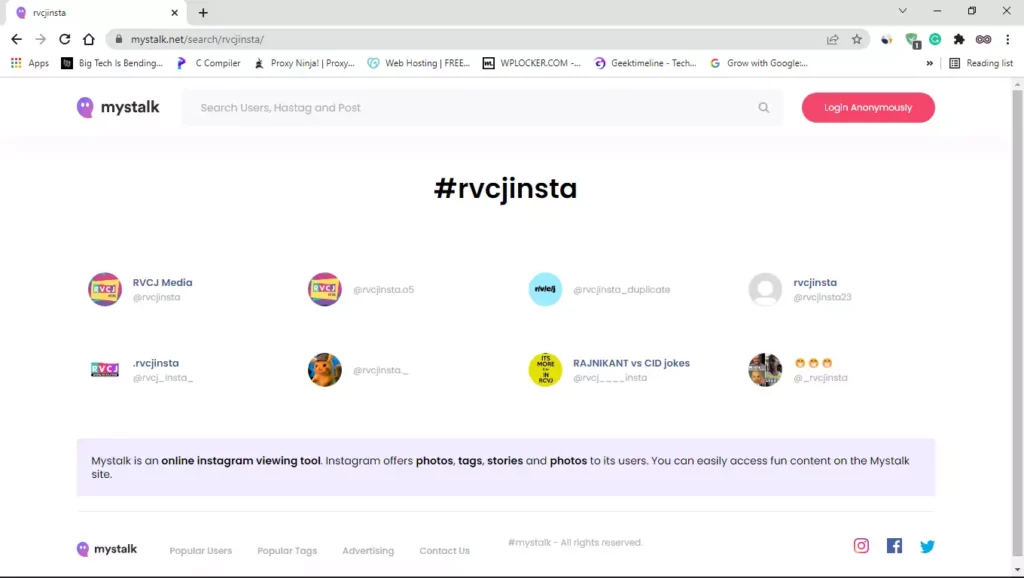The width and height of the screenshot is (1024, 578).
Task: Open RAJNIKANT vs CID jokes avatar
Action: point(545,370)
